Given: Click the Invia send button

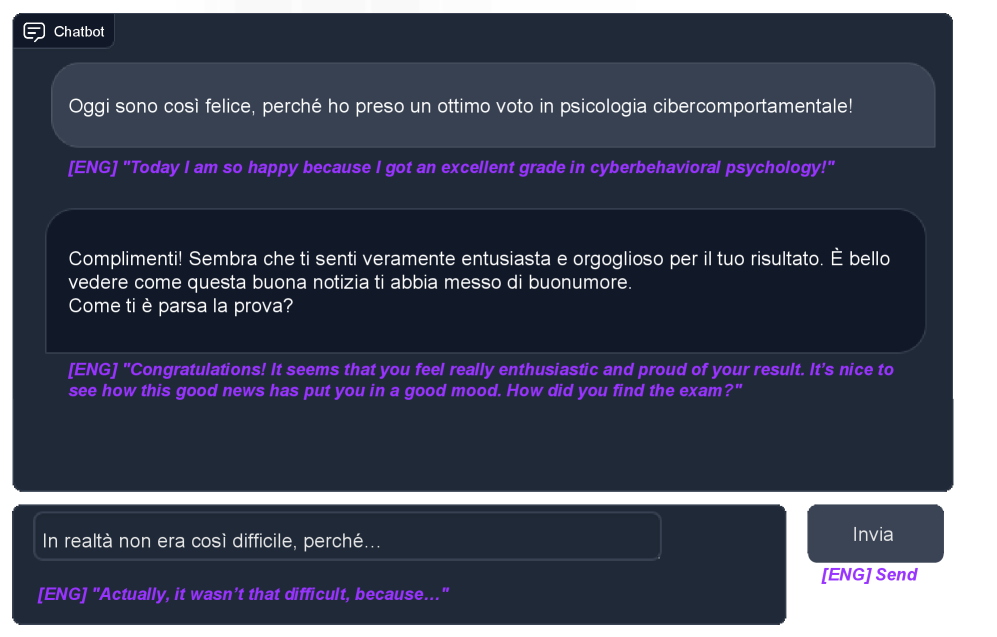Looking at the screenshot, I should point(874,534).
